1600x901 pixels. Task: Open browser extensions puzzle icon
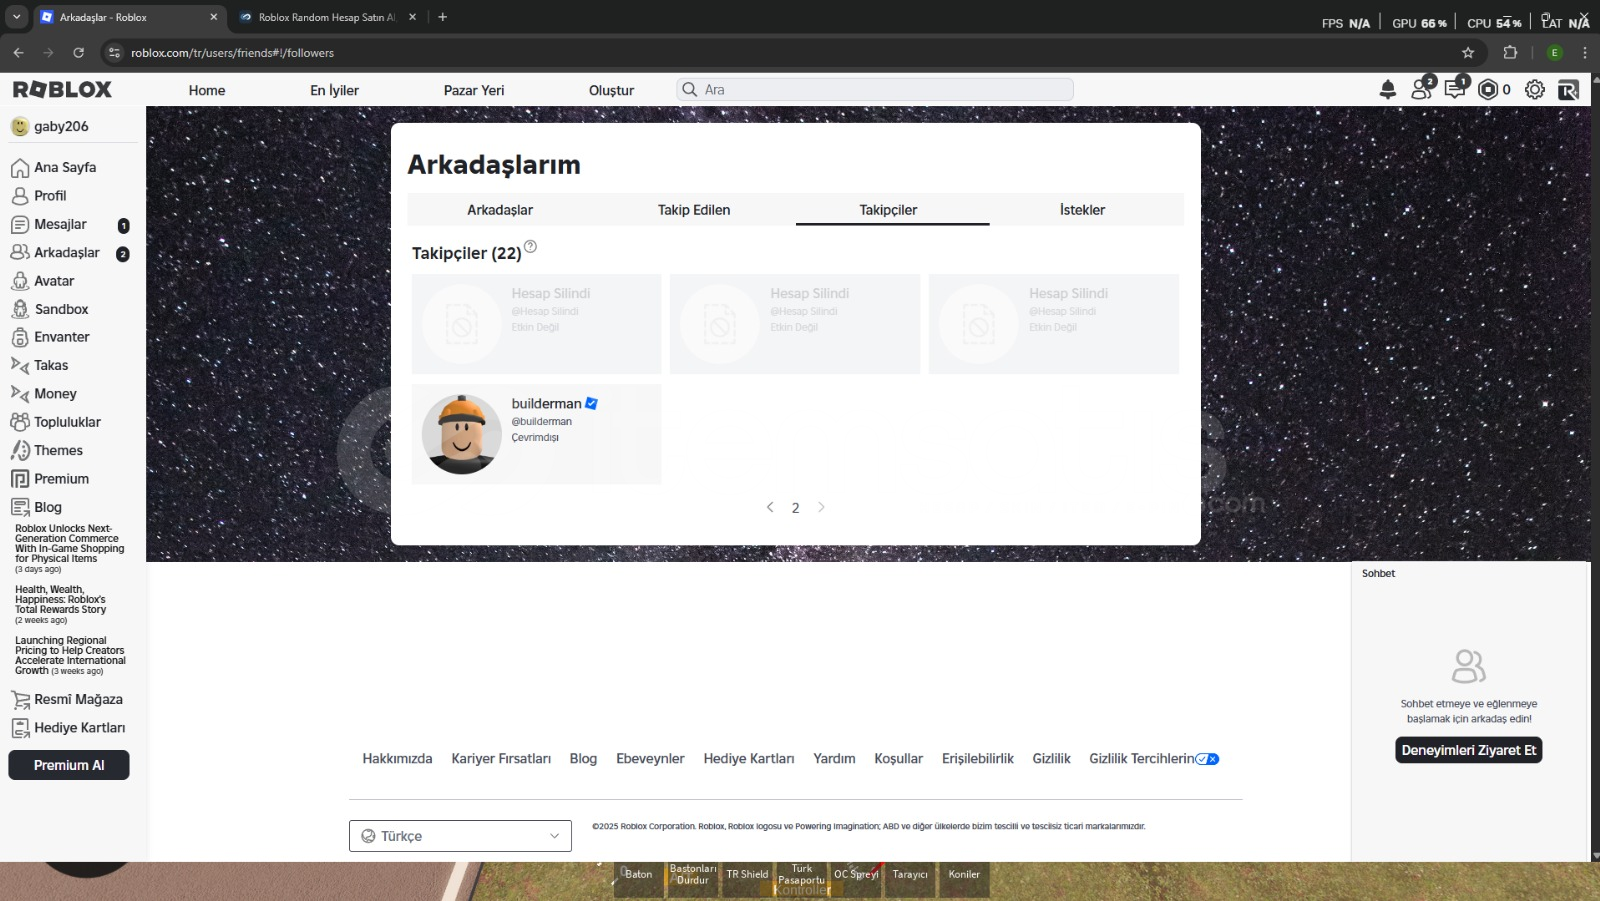click(x=1510, y=53)
